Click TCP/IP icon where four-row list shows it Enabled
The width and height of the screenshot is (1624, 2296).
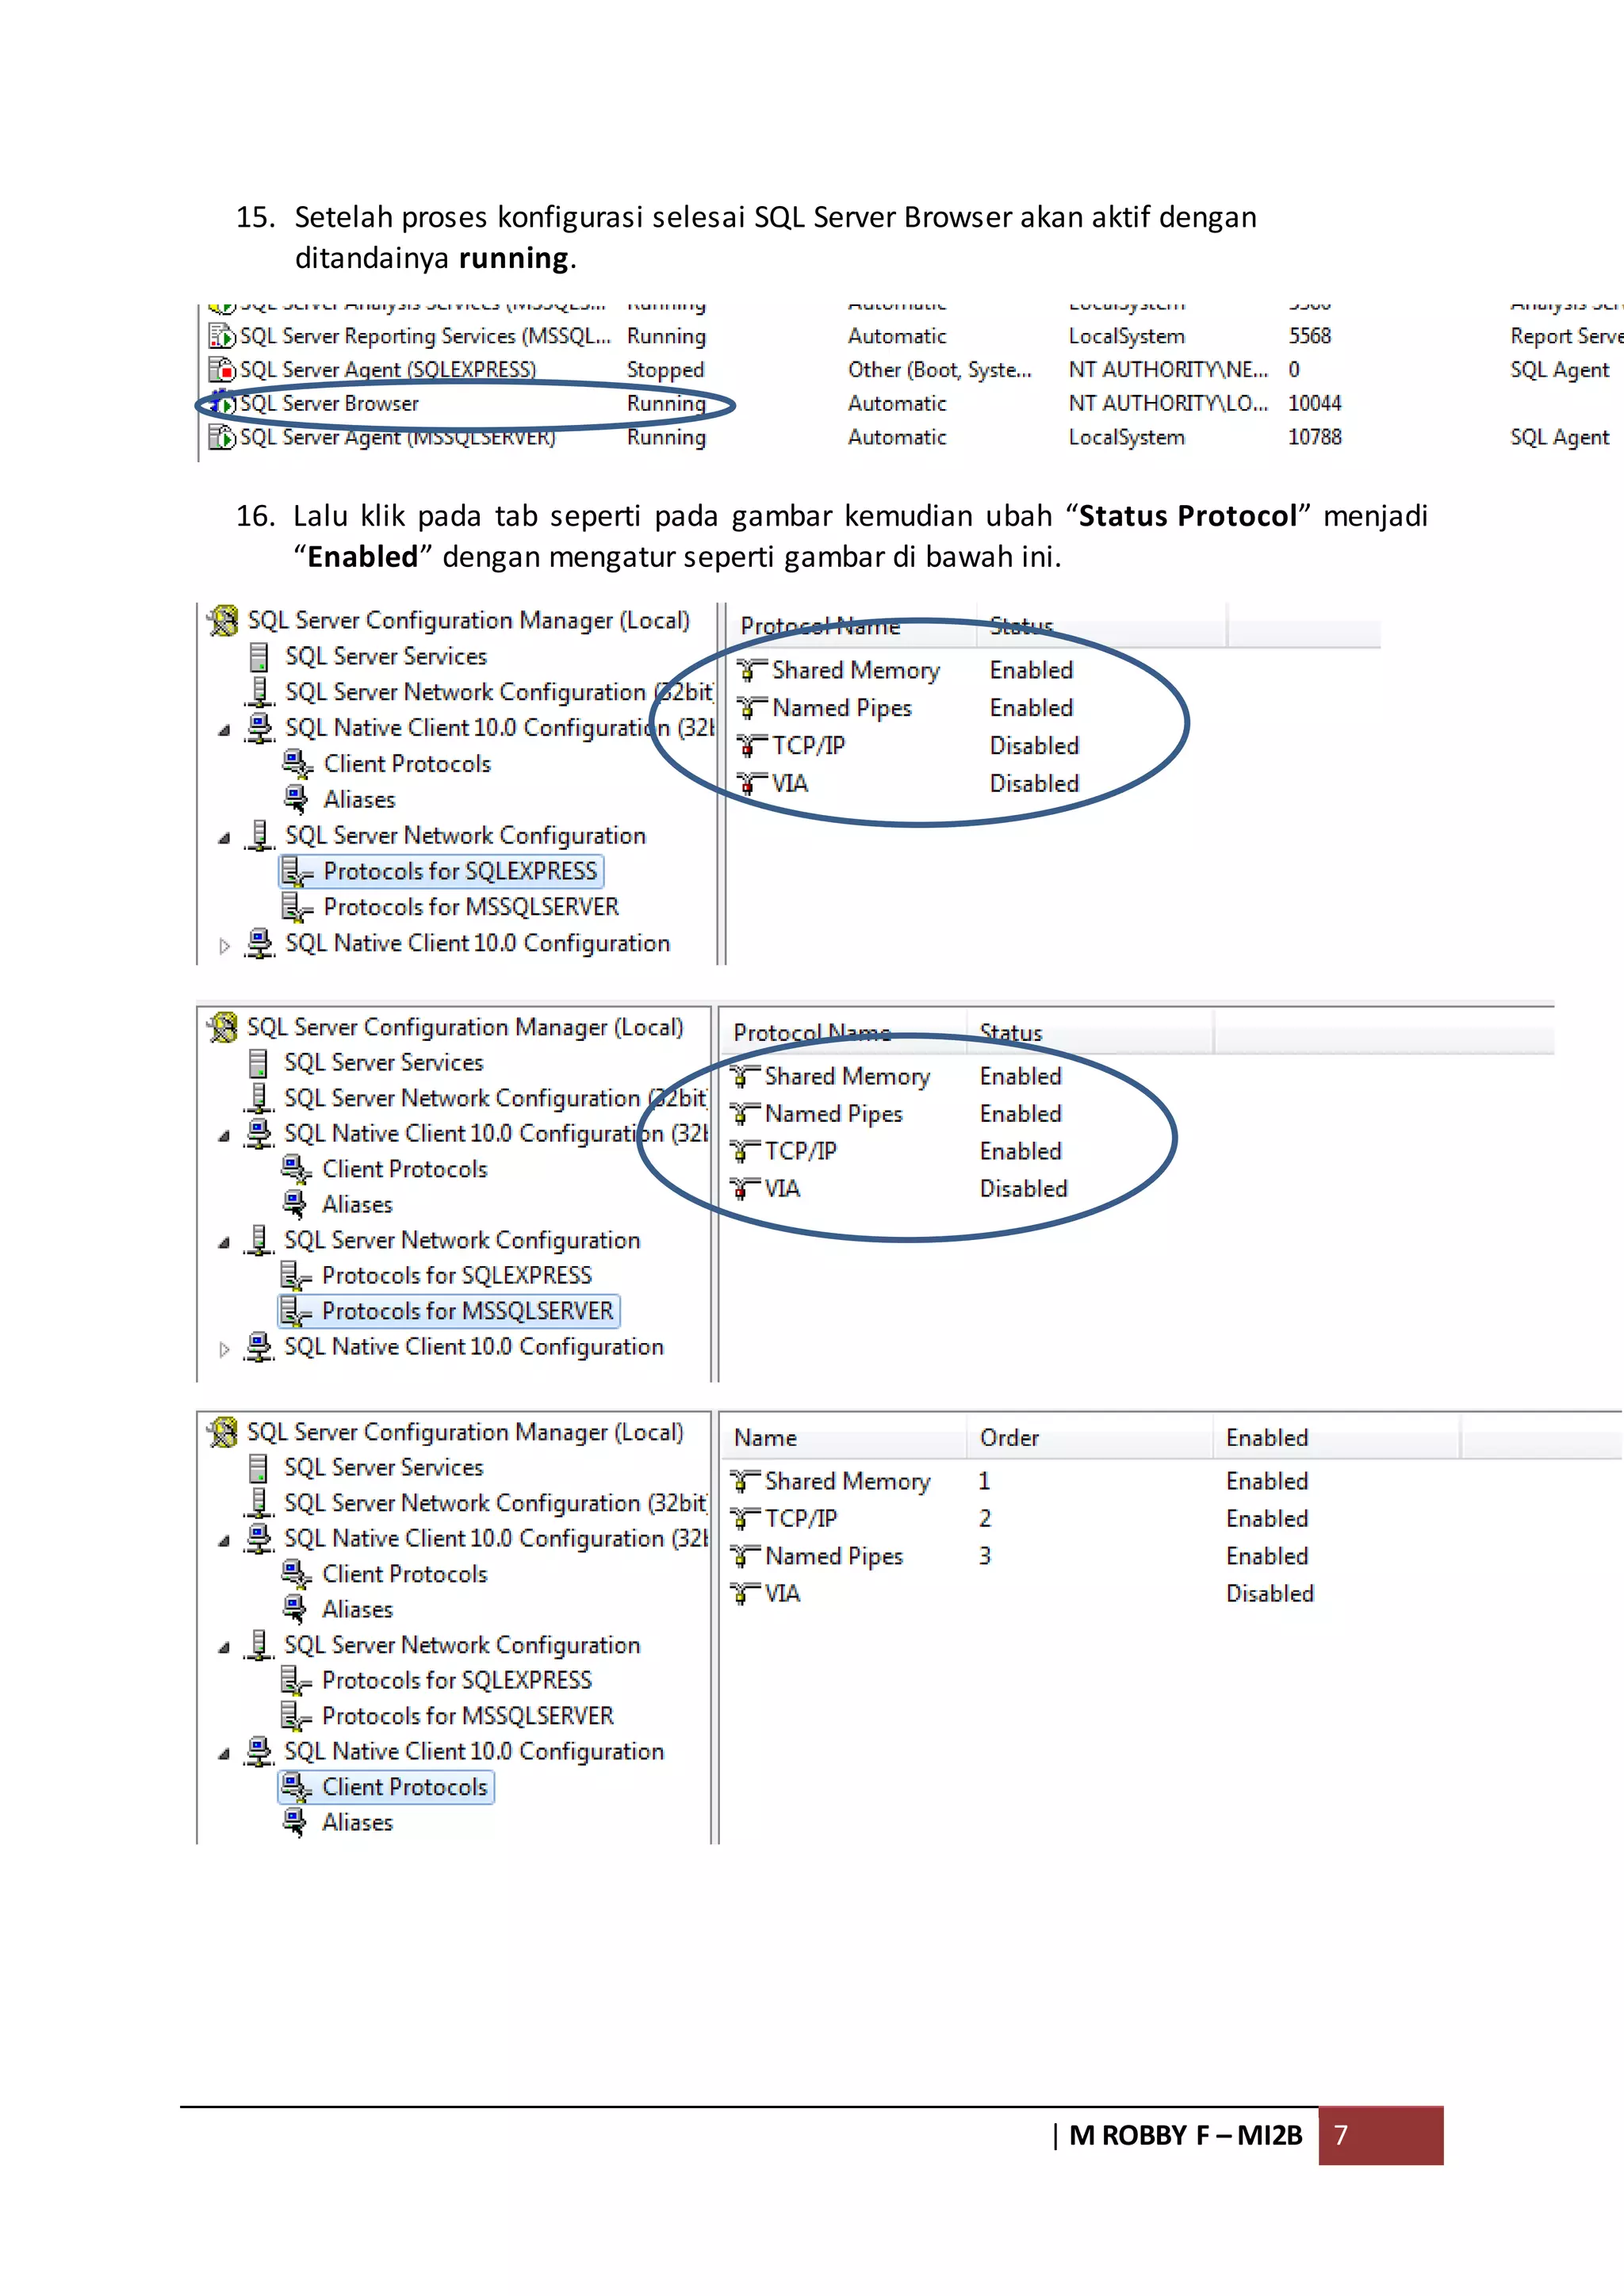(745, 1152)
